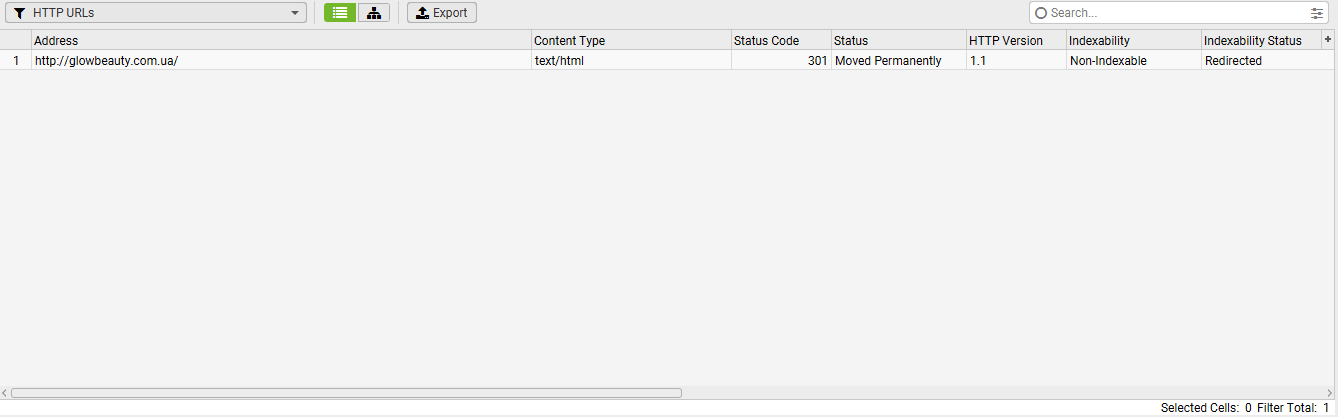Click the right scroll arrow

(x=1333, y=393)
